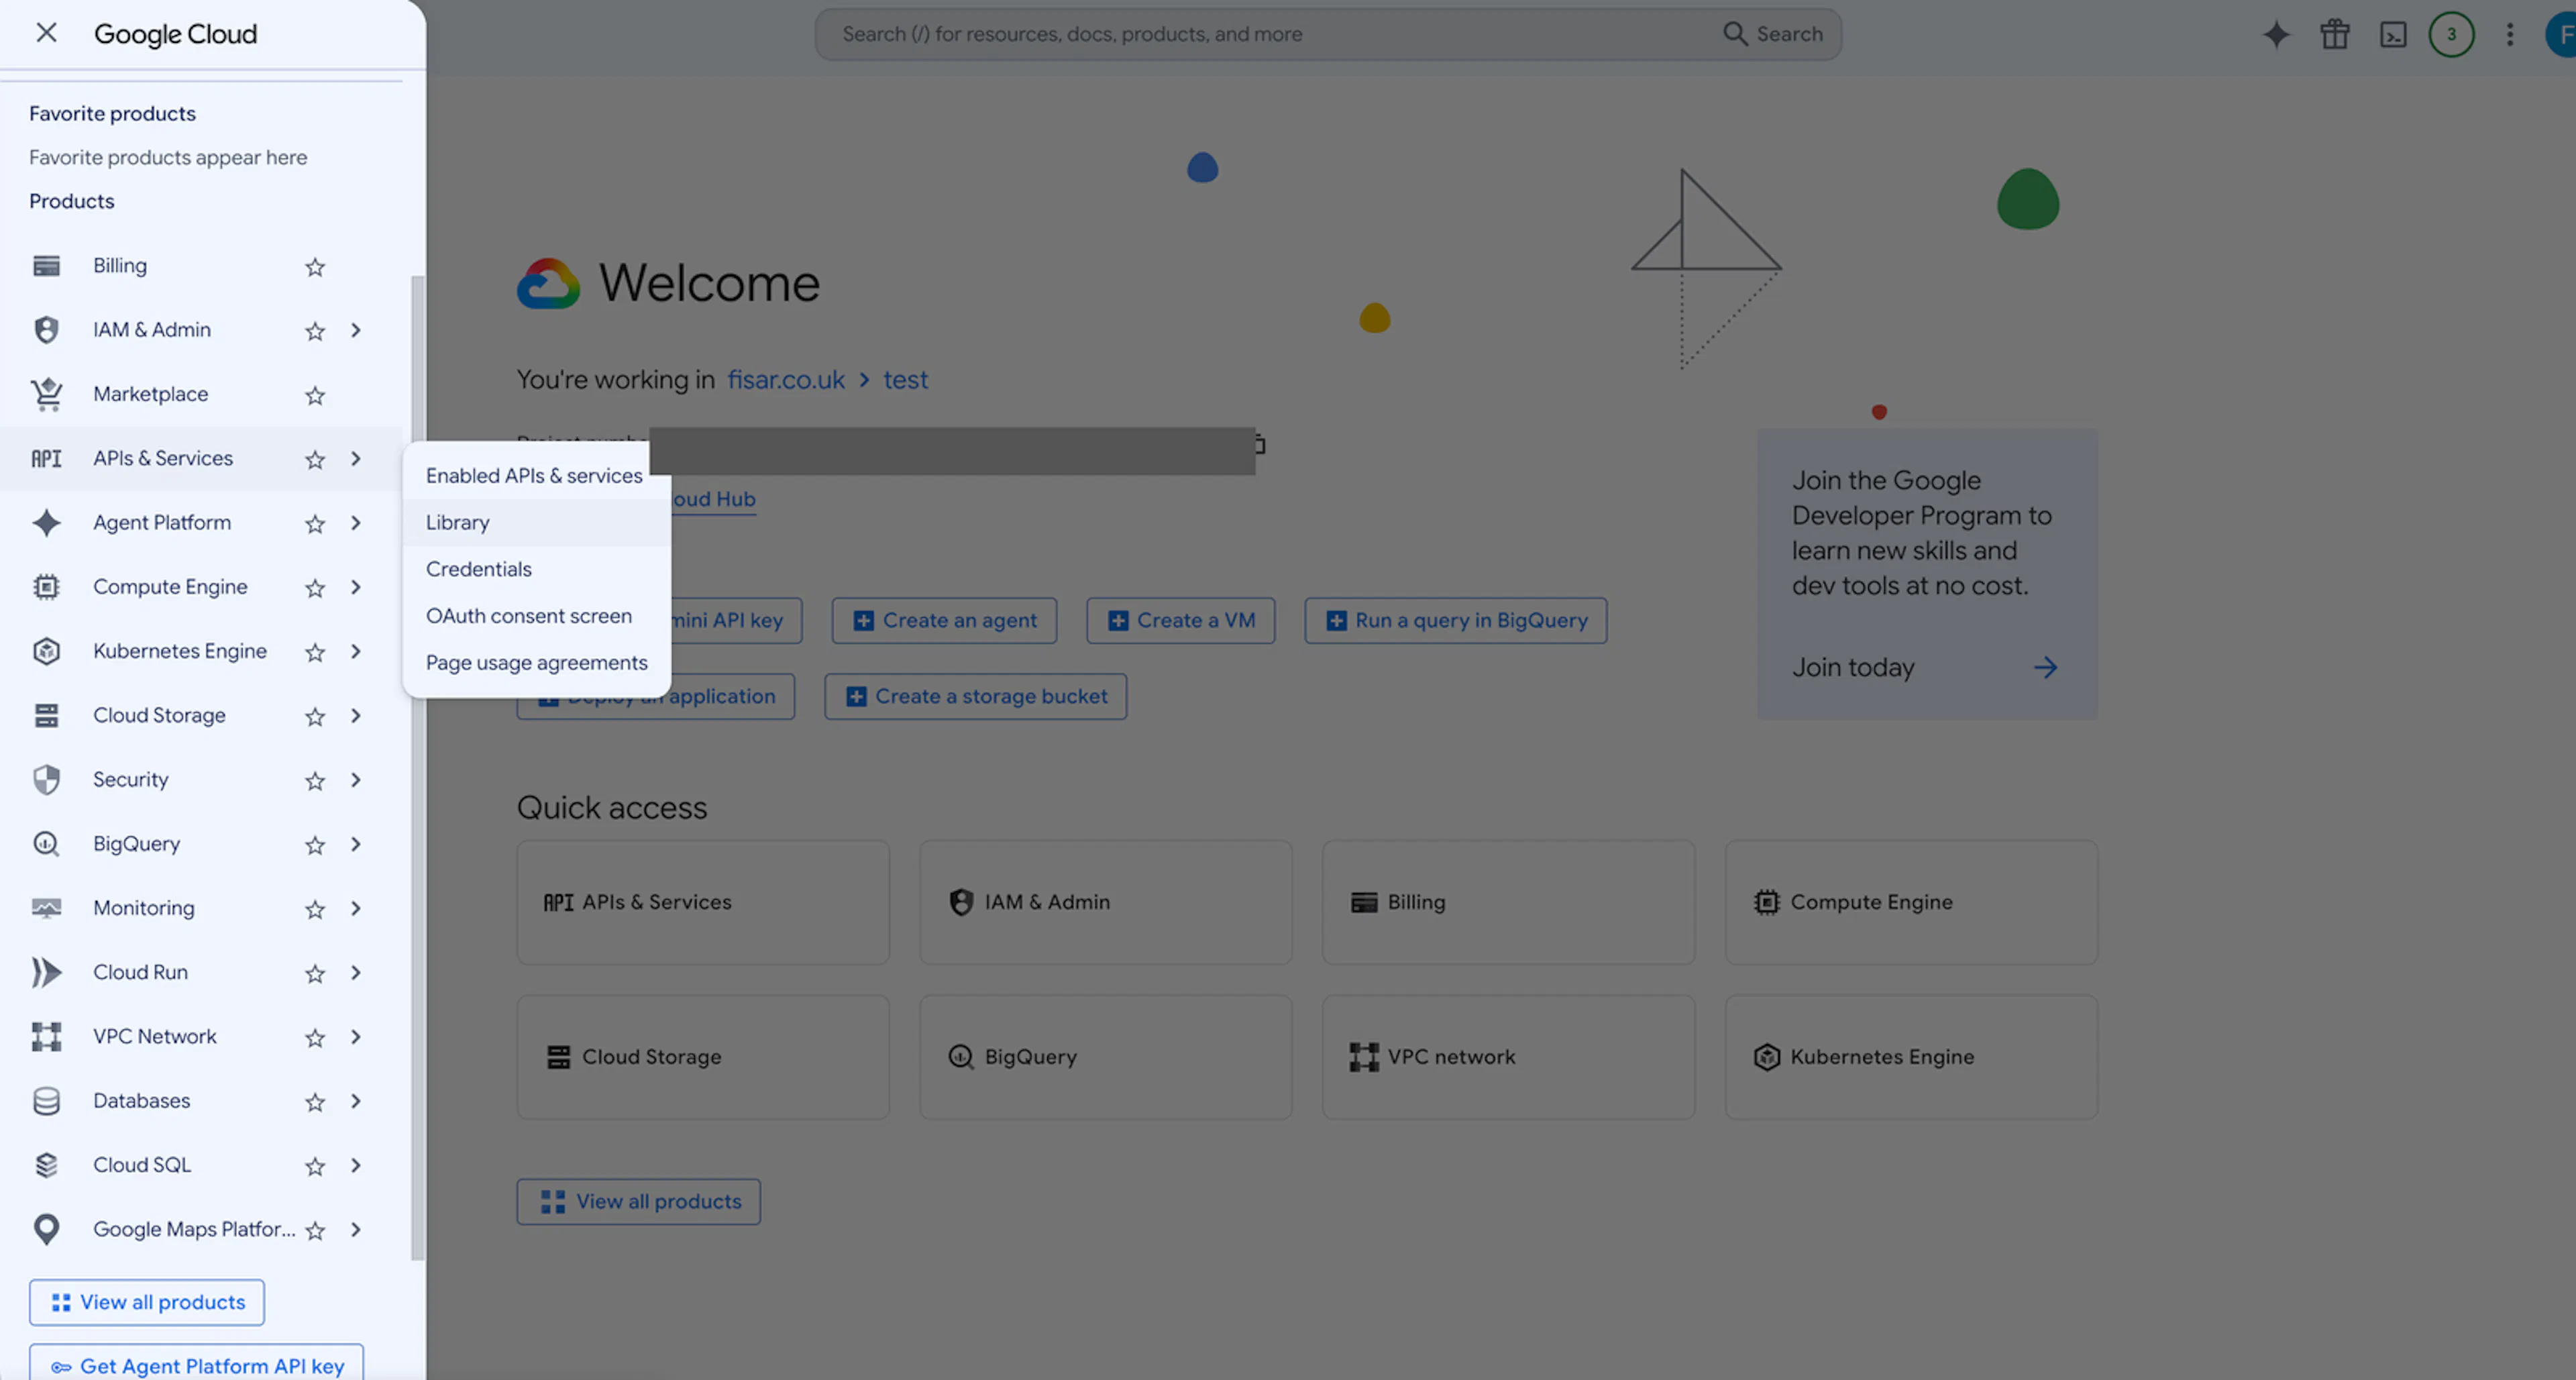The image size is (2576, 1380).
Task: Click Create a storage bucket button
Action: point(975,696)
